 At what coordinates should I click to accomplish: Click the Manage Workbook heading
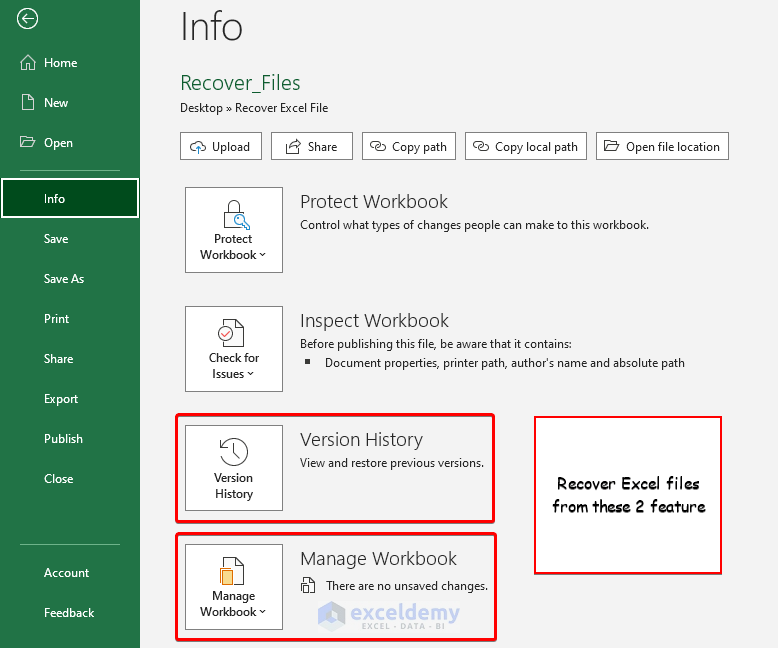pyautogui.click(x=378, y=559)
